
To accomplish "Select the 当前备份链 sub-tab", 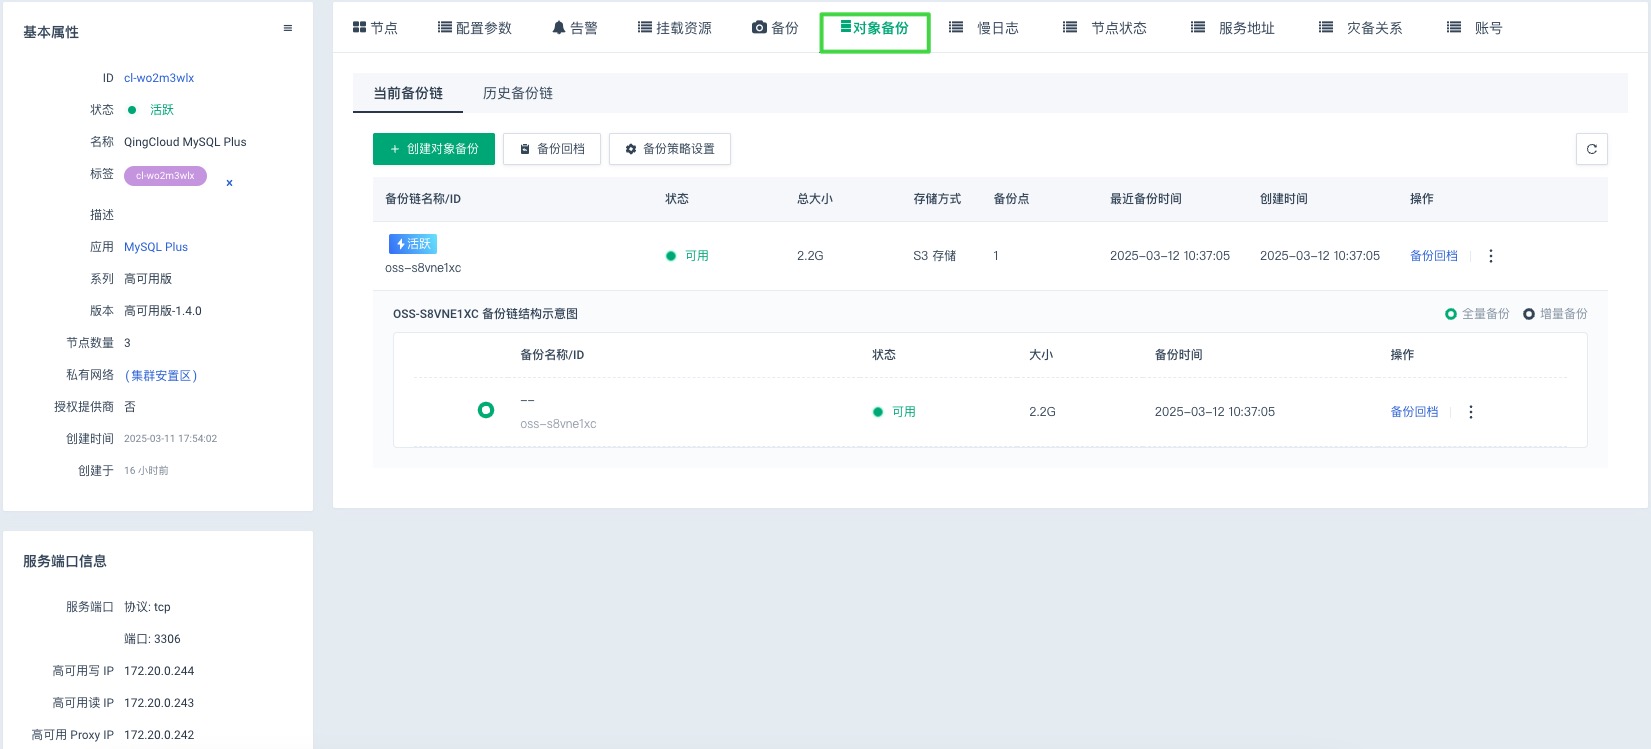I will click(x=408, y=93).
